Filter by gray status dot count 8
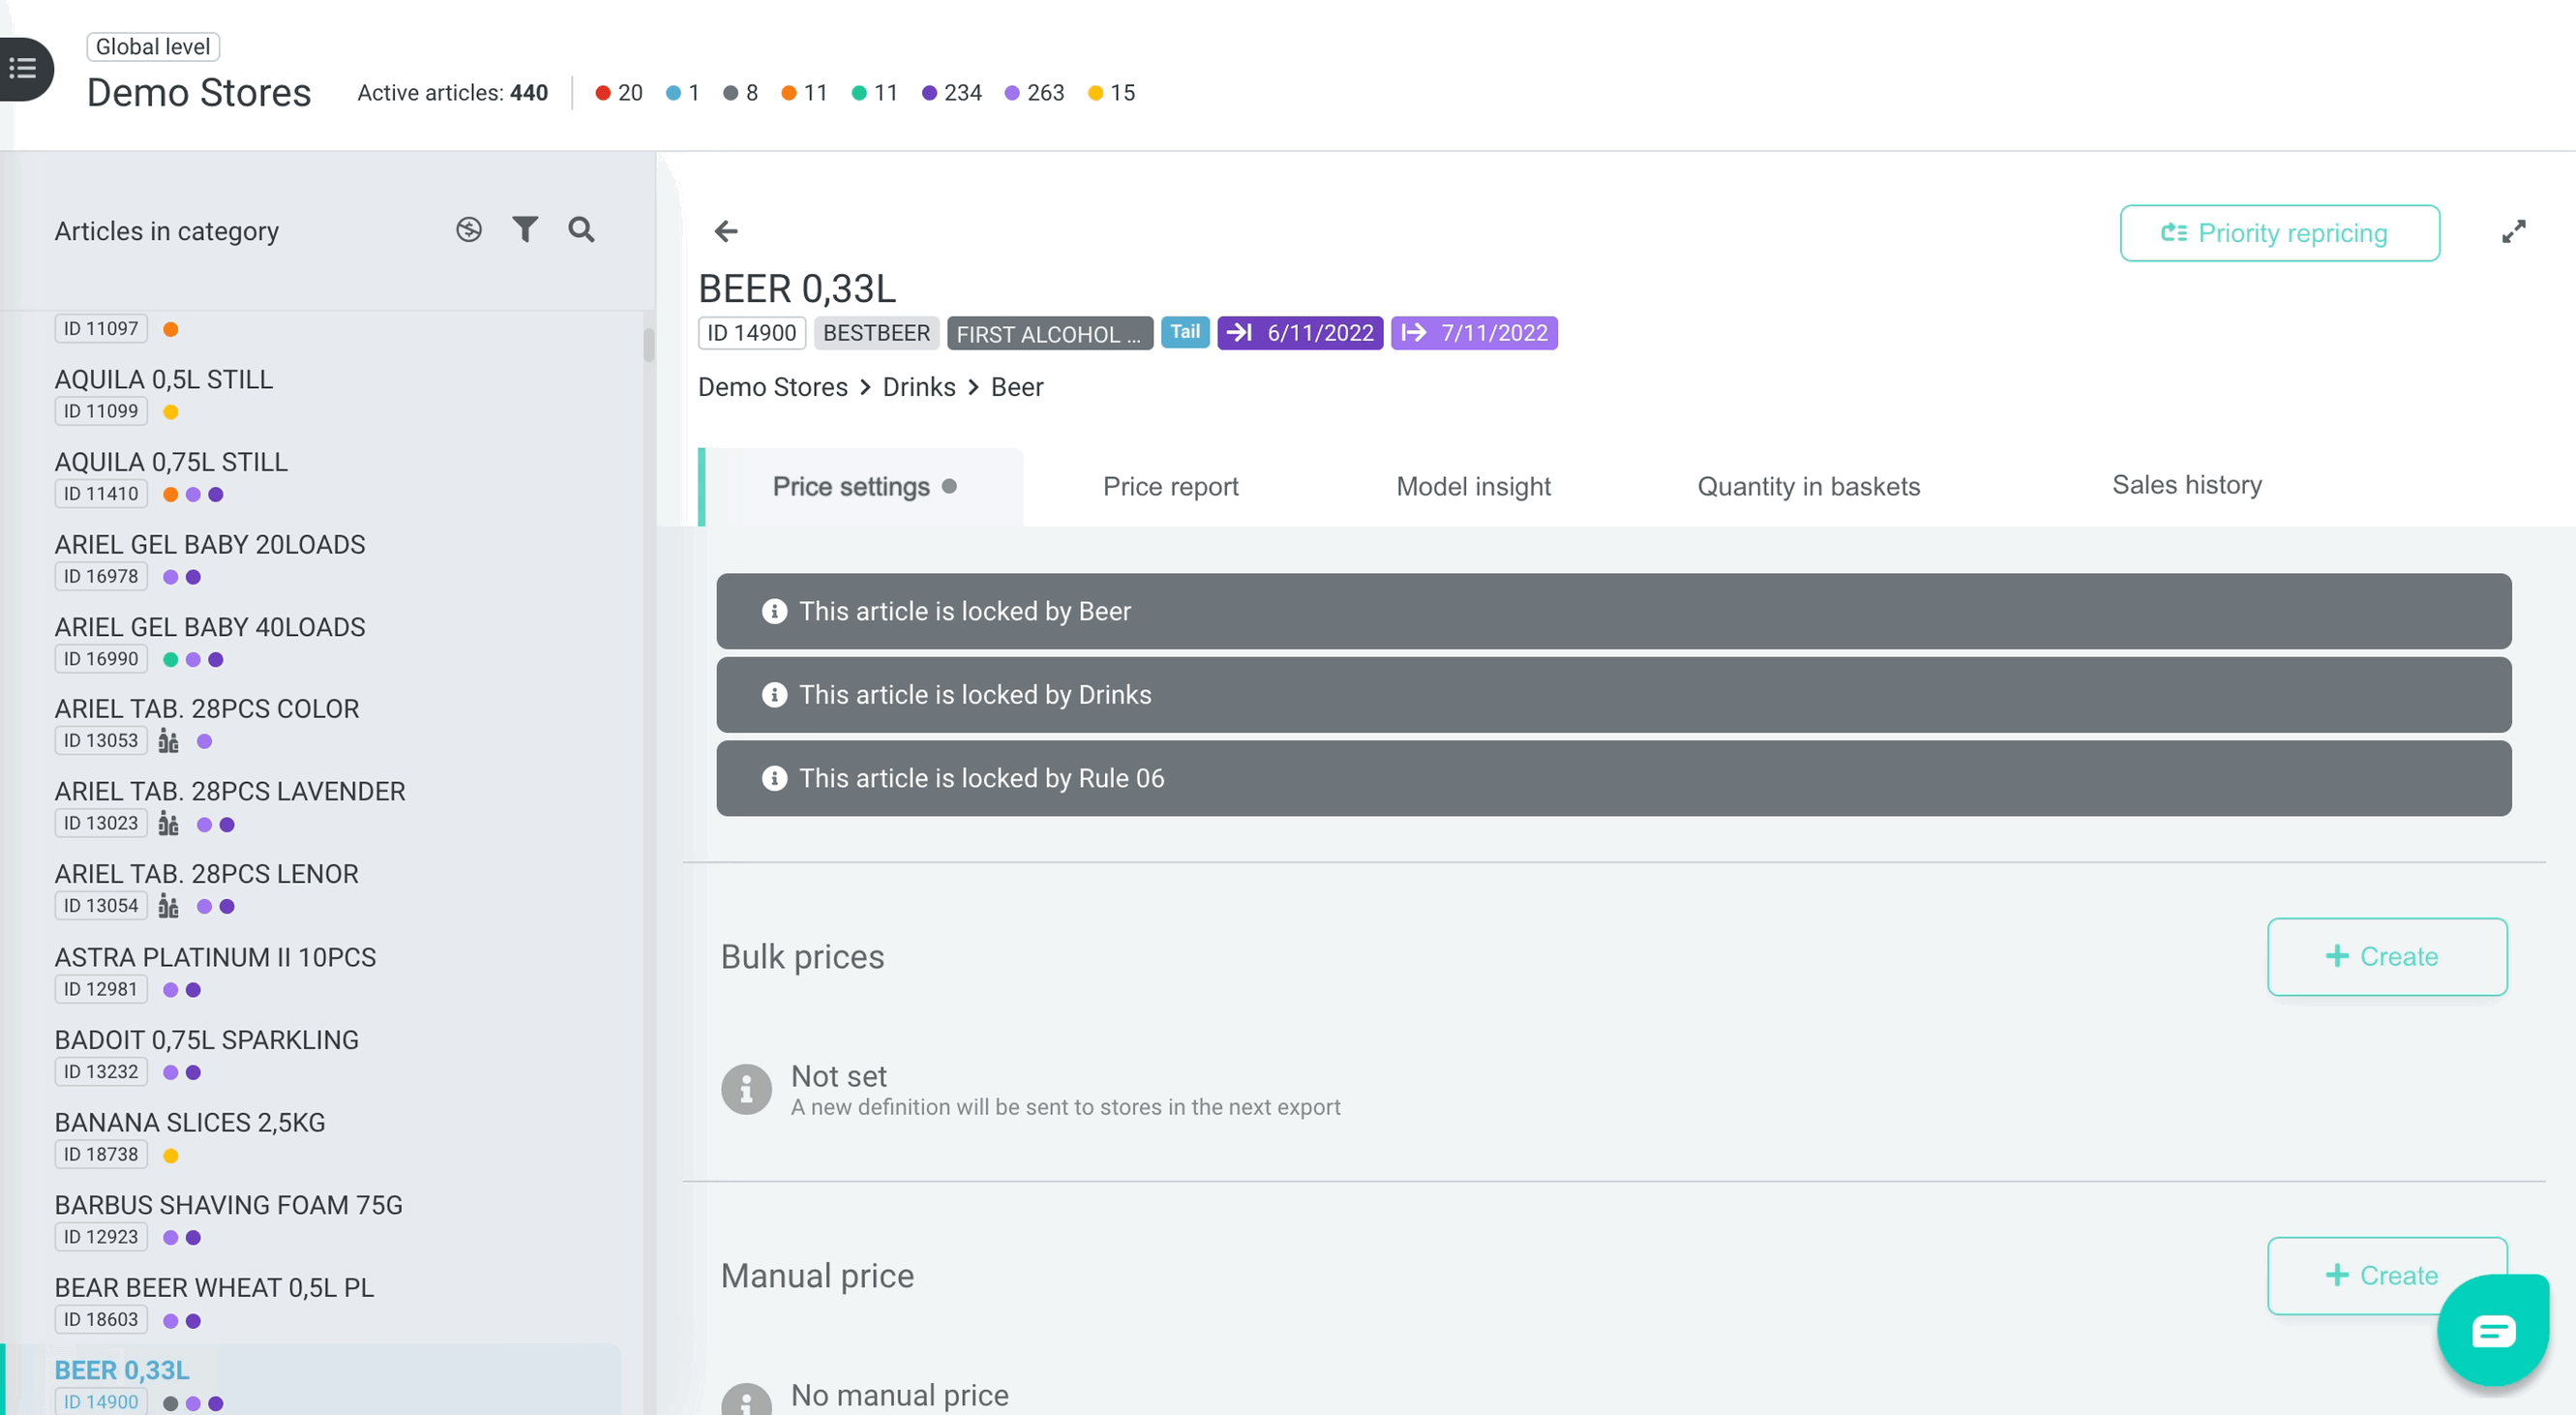 click(740, 93)
